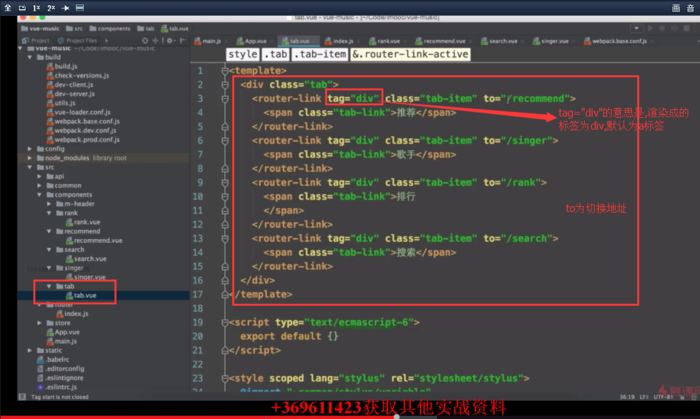The image size is (700, 419).
Task: Expand the common folder
Action: point(40,185)
